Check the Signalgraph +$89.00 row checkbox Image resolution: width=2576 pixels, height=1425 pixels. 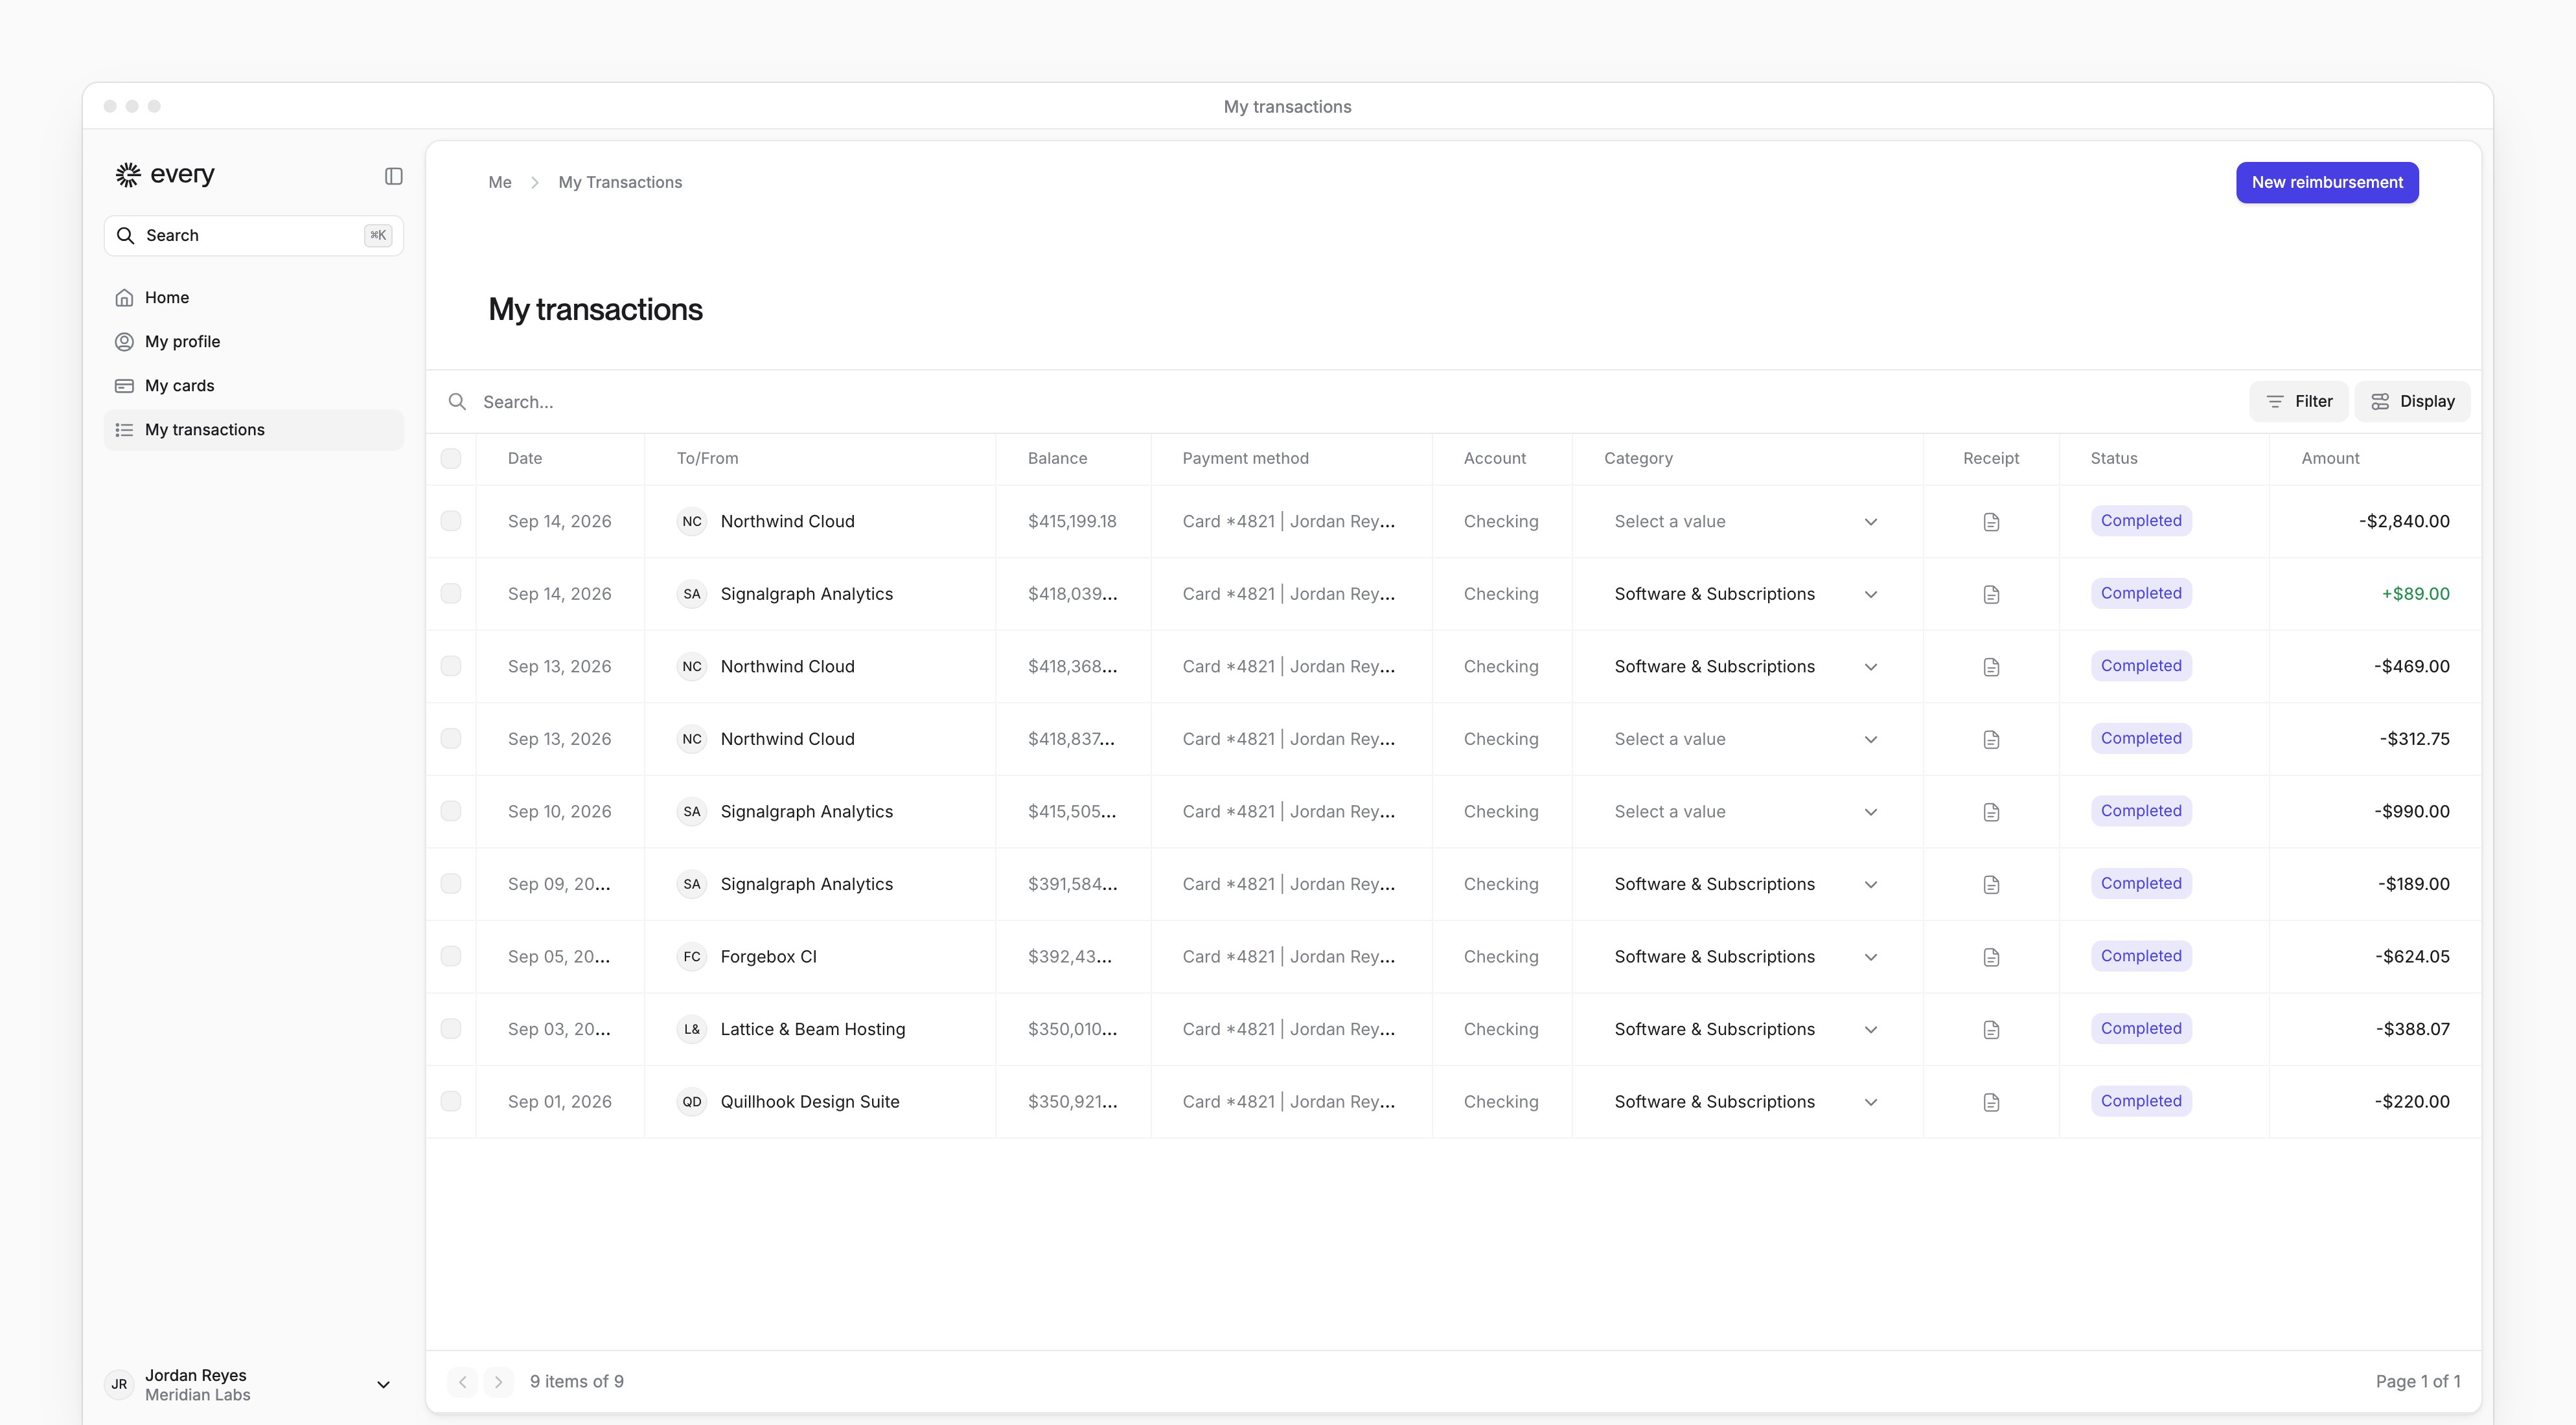tap(451, 593)
